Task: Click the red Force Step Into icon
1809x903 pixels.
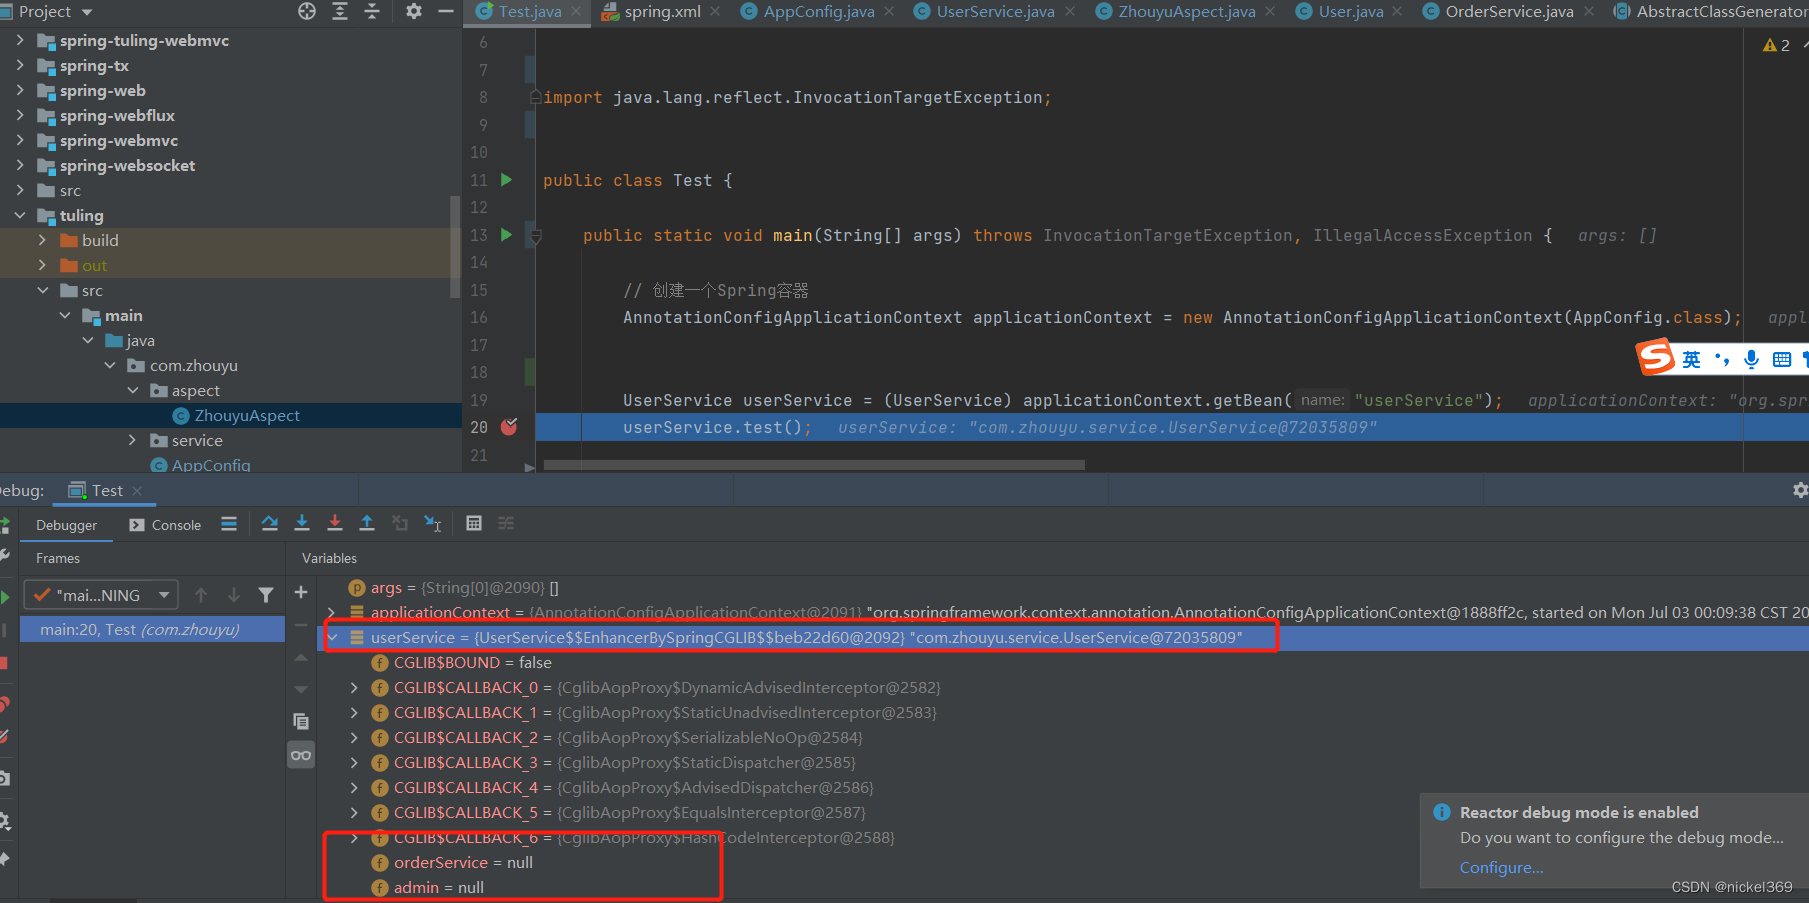Action: point(335,523)
